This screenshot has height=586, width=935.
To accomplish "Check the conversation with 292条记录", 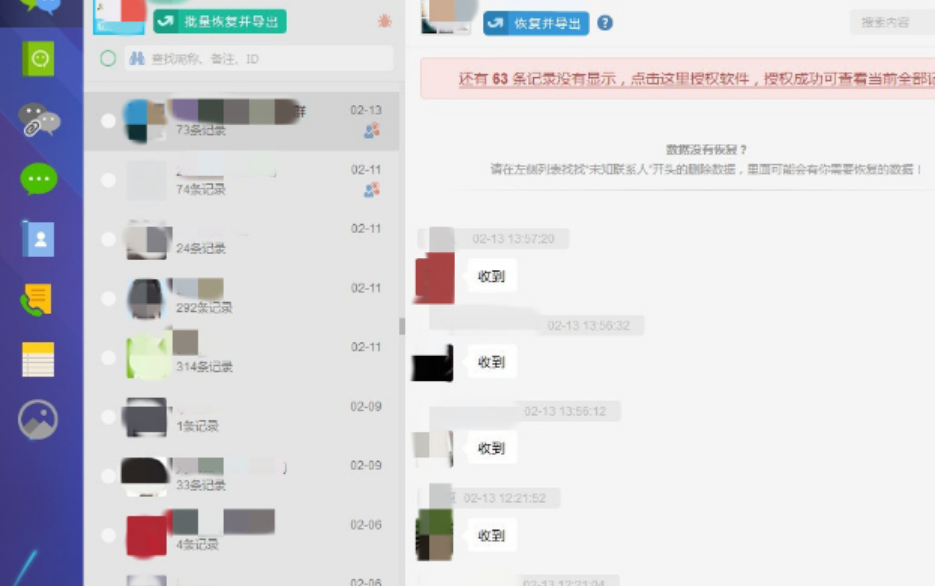I will click(108, 298).
